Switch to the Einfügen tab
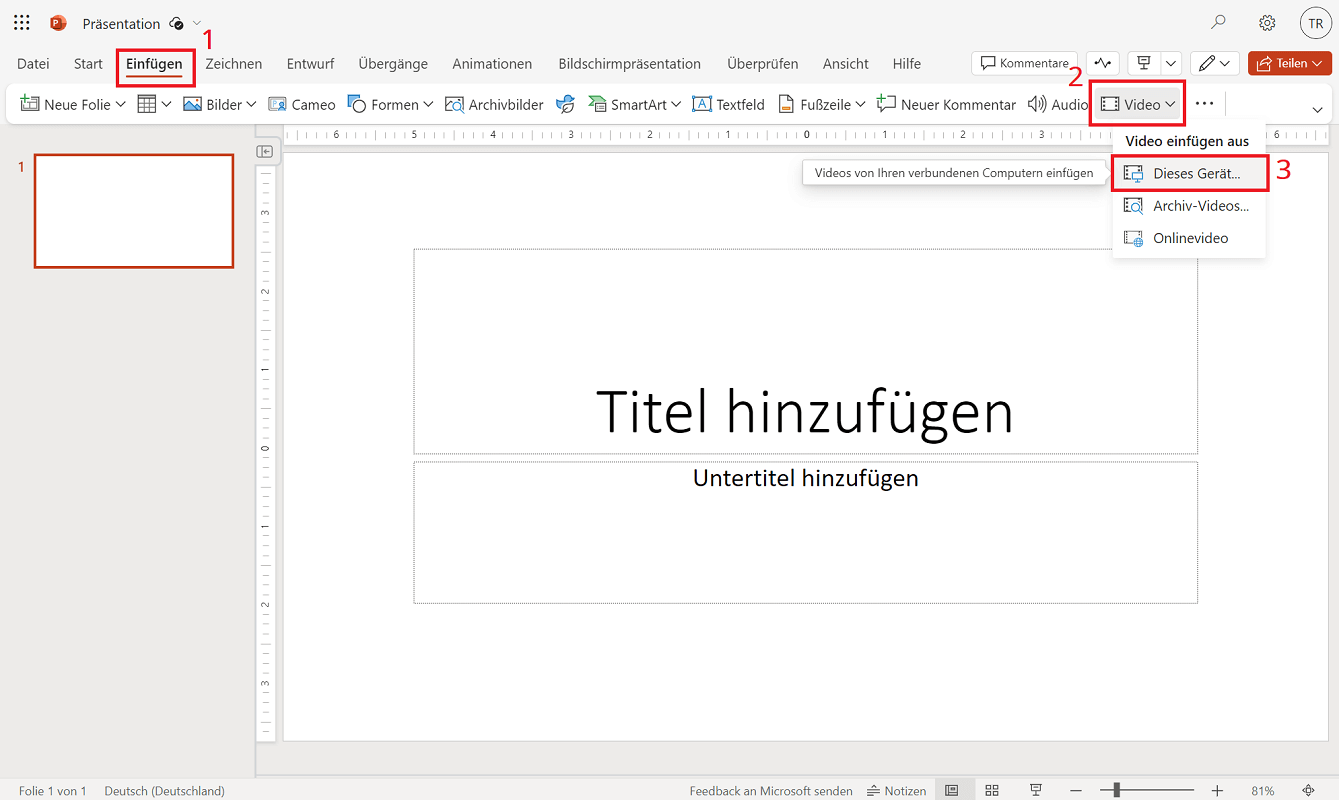The image size is (1339, 800). (154, 63)
